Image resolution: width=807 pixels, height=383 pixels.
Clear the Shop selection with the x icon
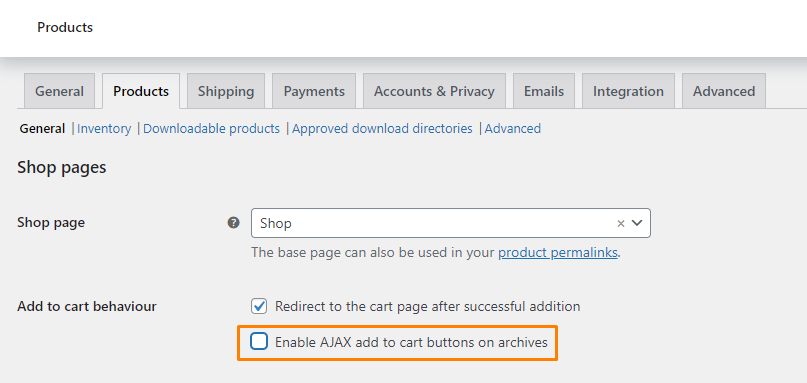click(621, 223)
